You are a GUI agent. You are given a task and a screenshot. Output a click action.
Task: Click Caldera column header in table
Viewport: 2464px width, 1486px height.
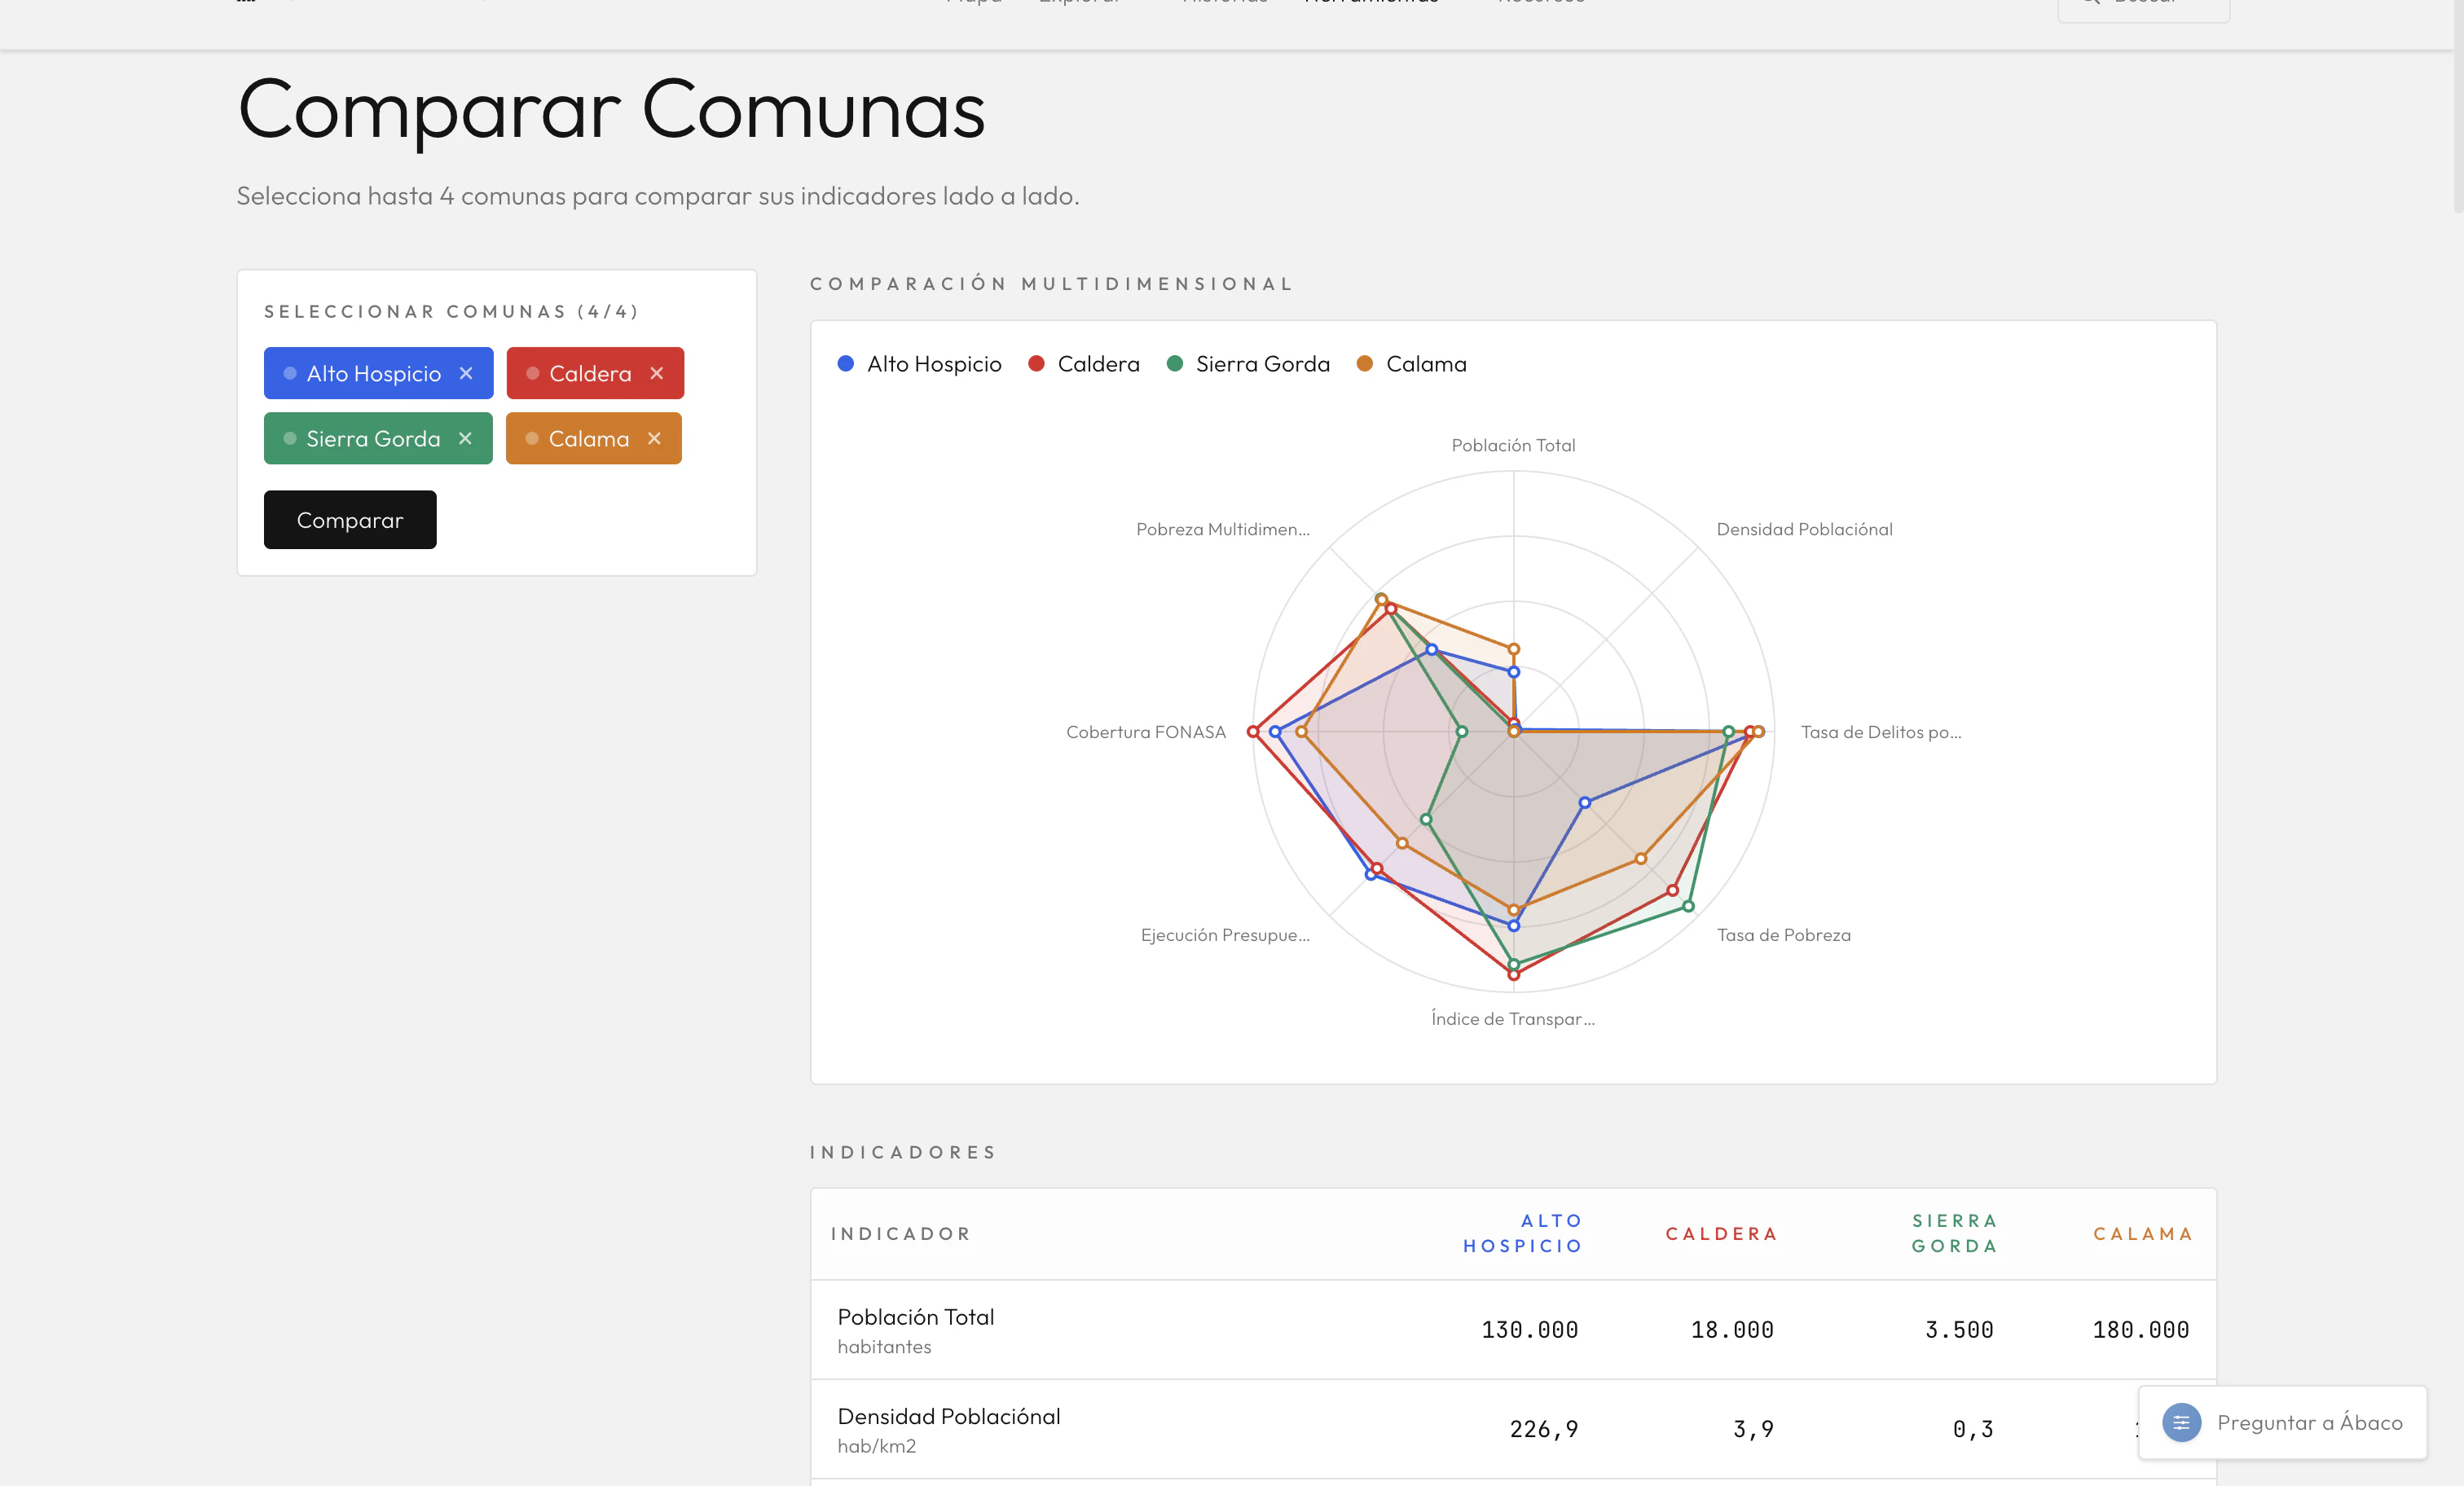(1721, 1233)
